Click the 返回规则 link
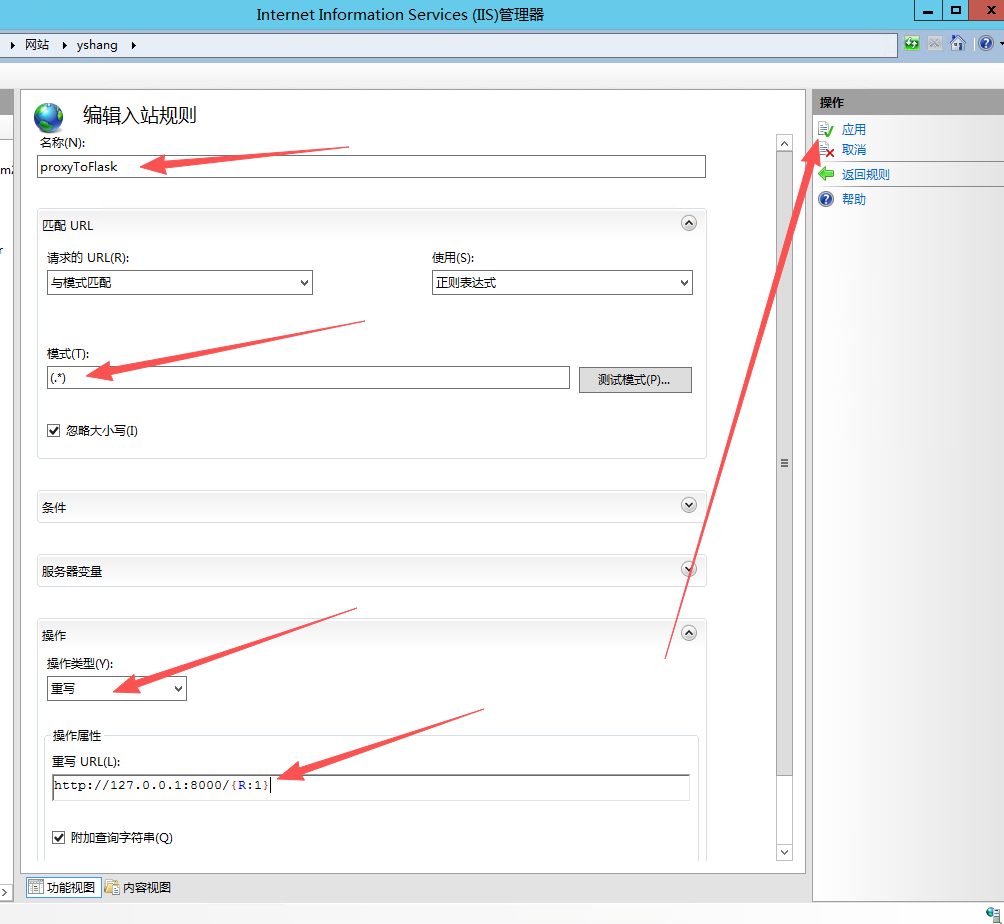This screenshot has height=924, width=1004. pyautogui.click(x=866, y=174)
